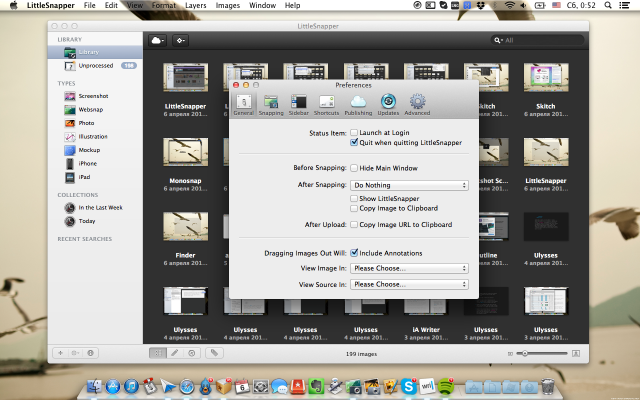Screen dimensions: 640x400
Task: Expand the View Image In dropdown
Action: click(409, 268)
